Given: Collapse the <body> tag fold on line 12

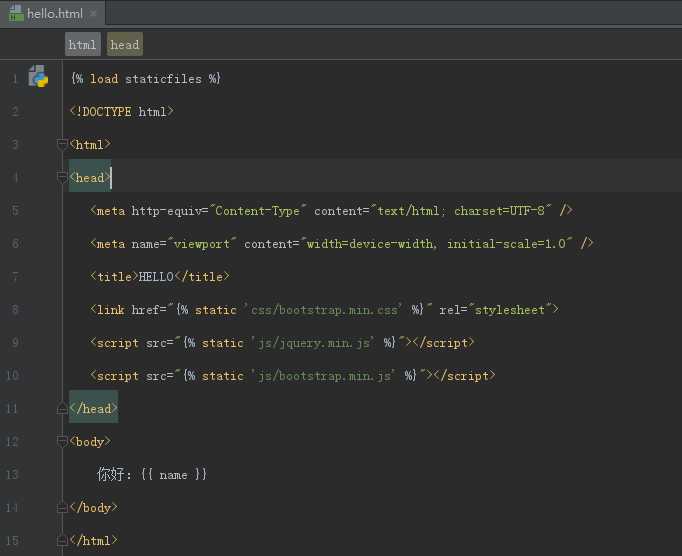Looking at the screenshot, I should click(x=62, y=441).
